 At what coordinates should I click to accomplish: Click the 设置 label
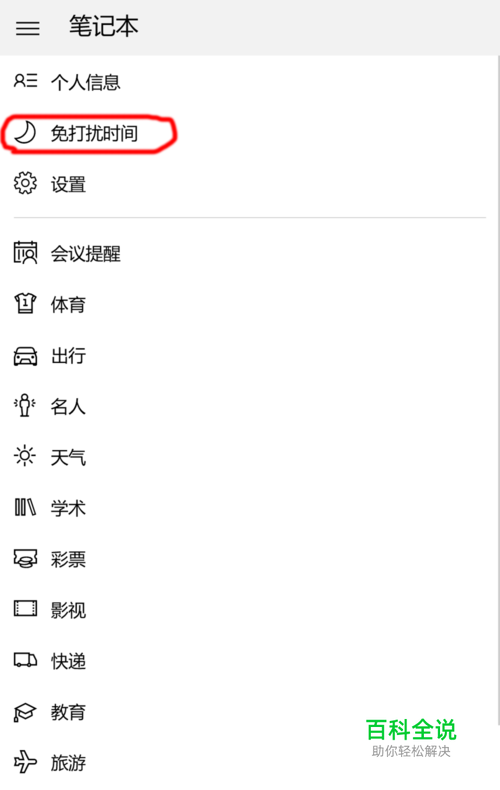pyautogui.click(x=69, y=184)
